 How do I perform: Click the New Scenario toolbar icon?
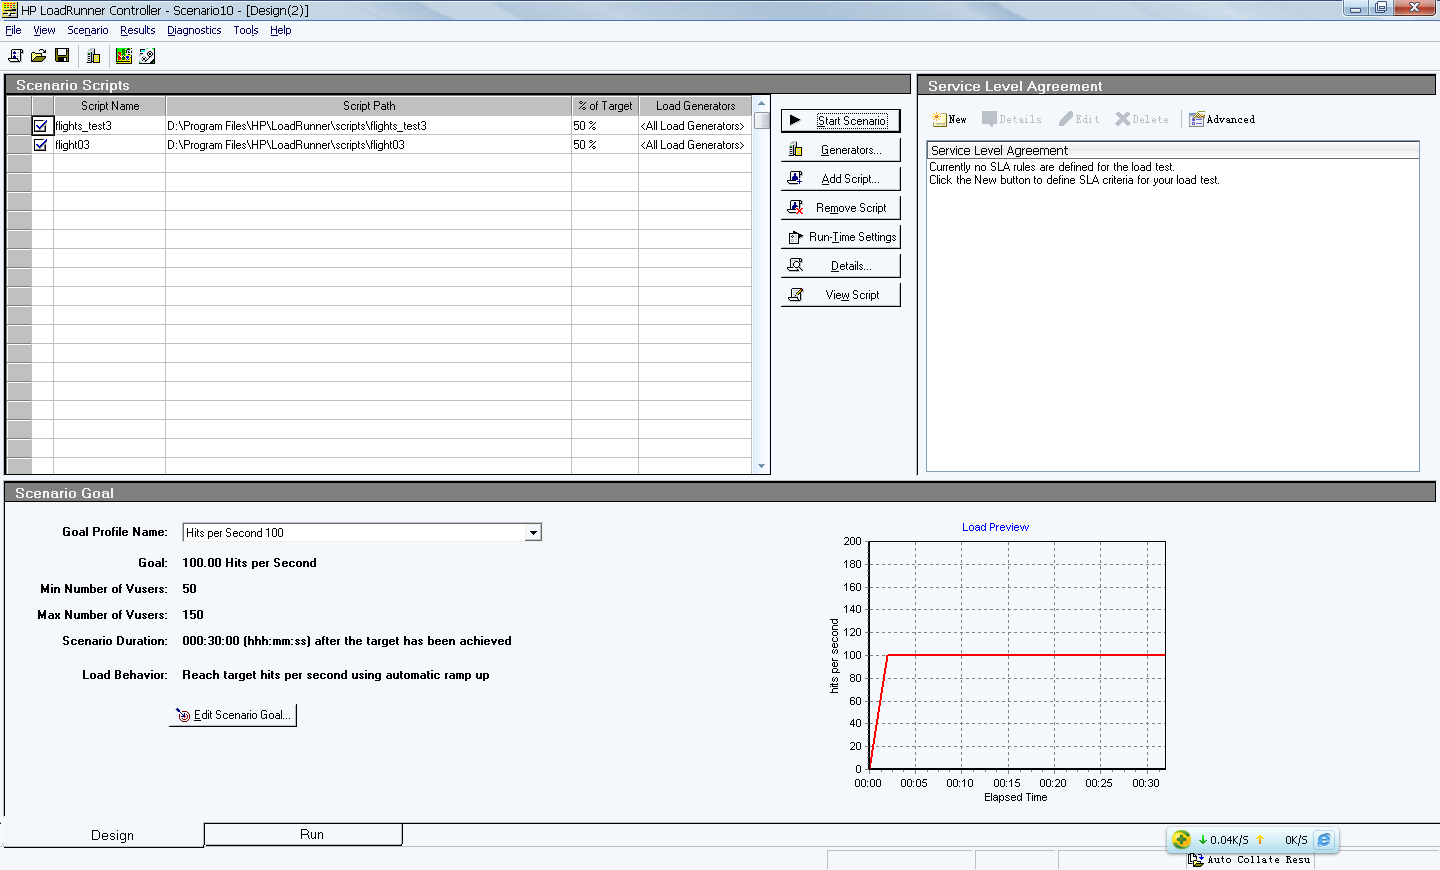click(x=16, y=56)
